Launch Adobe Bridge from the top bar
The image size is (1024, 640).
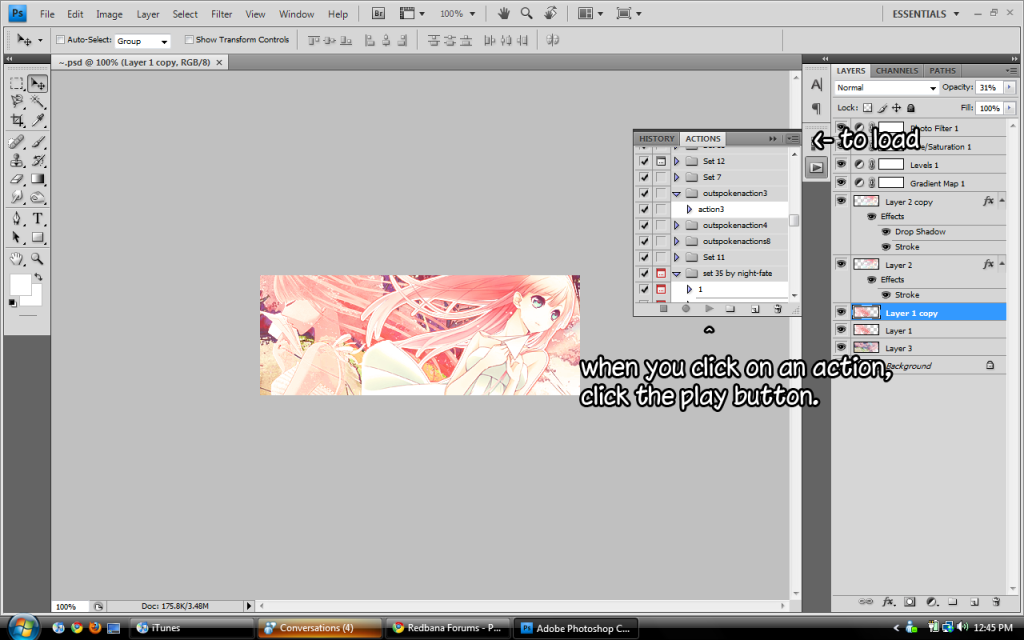378,14
